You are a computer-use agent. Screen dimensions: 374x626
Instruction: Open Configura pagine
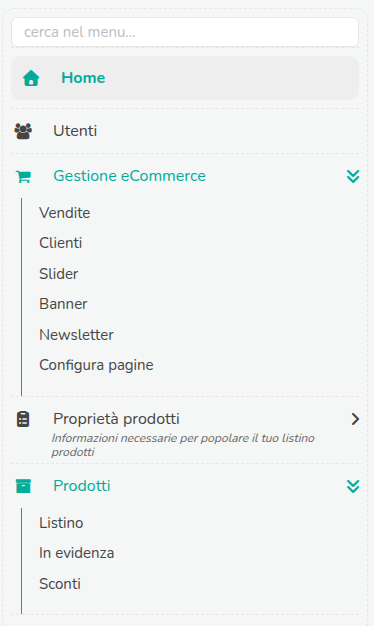[x=96, y=365]
